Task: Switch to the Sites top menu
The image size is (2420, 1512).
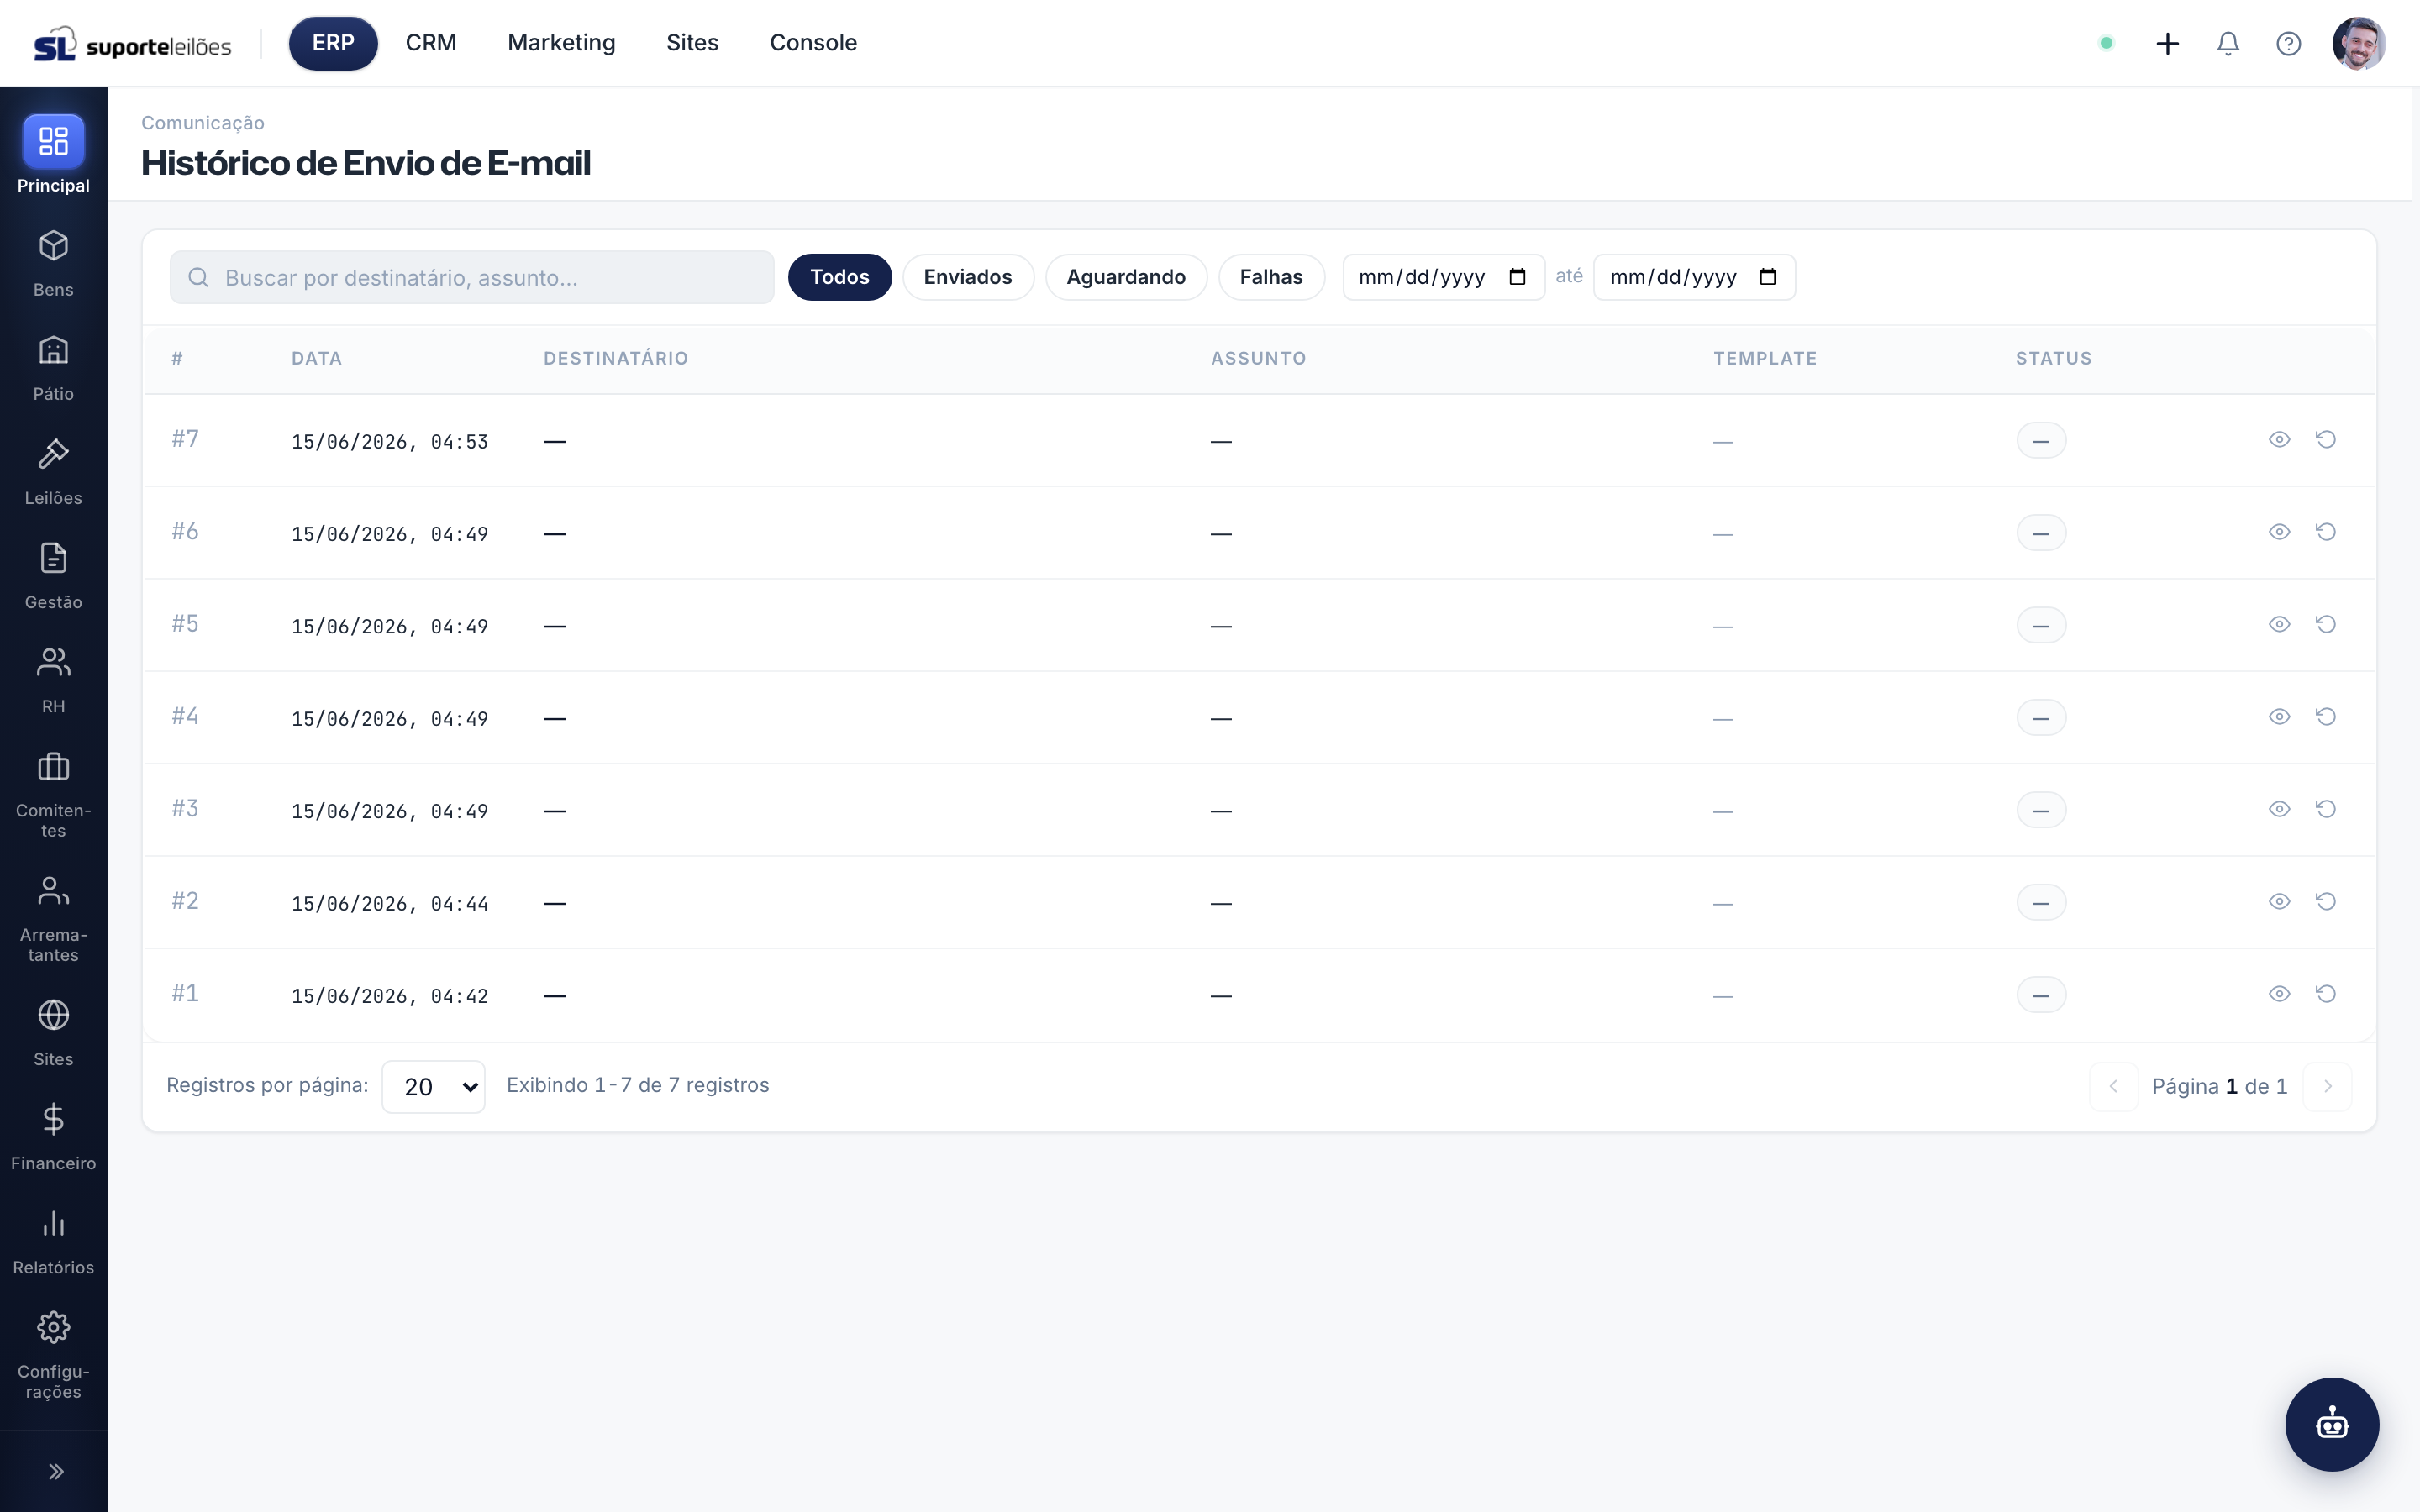Action: 692,43
